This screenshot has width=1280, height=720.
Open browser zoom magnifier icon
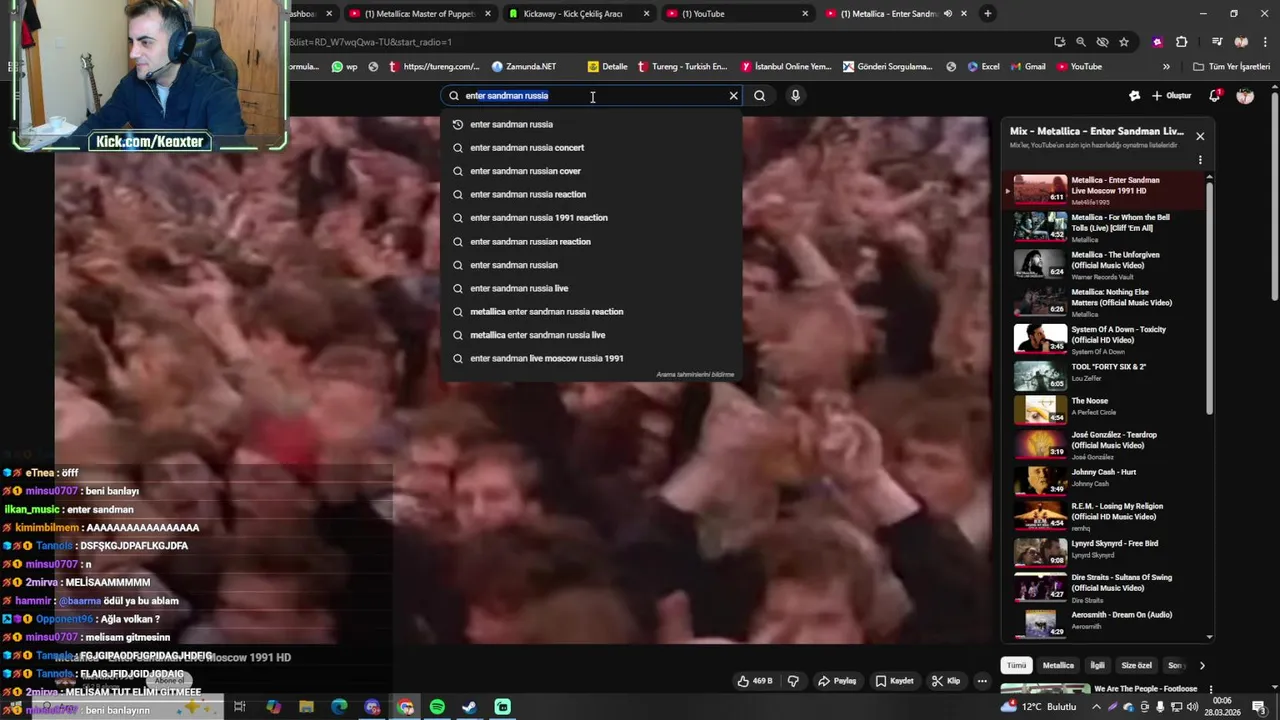(x=1081, y=42)
